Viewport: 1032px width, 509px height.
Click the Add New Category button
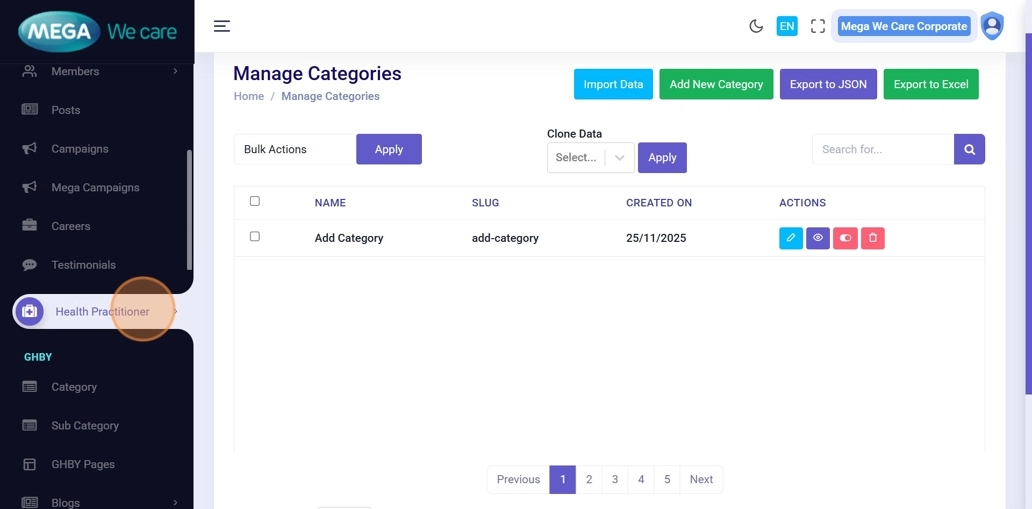716,84
